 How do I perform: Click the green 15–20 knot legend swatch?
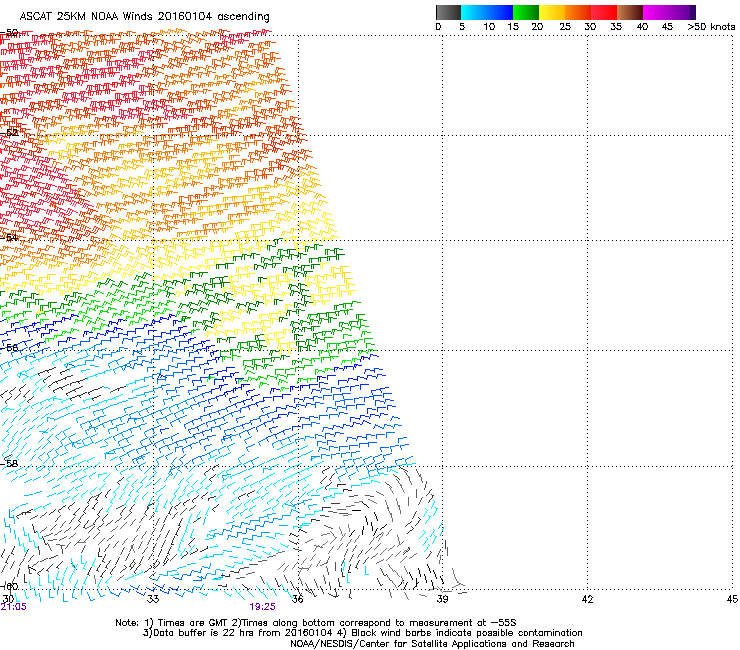click(x=526, y=12)
